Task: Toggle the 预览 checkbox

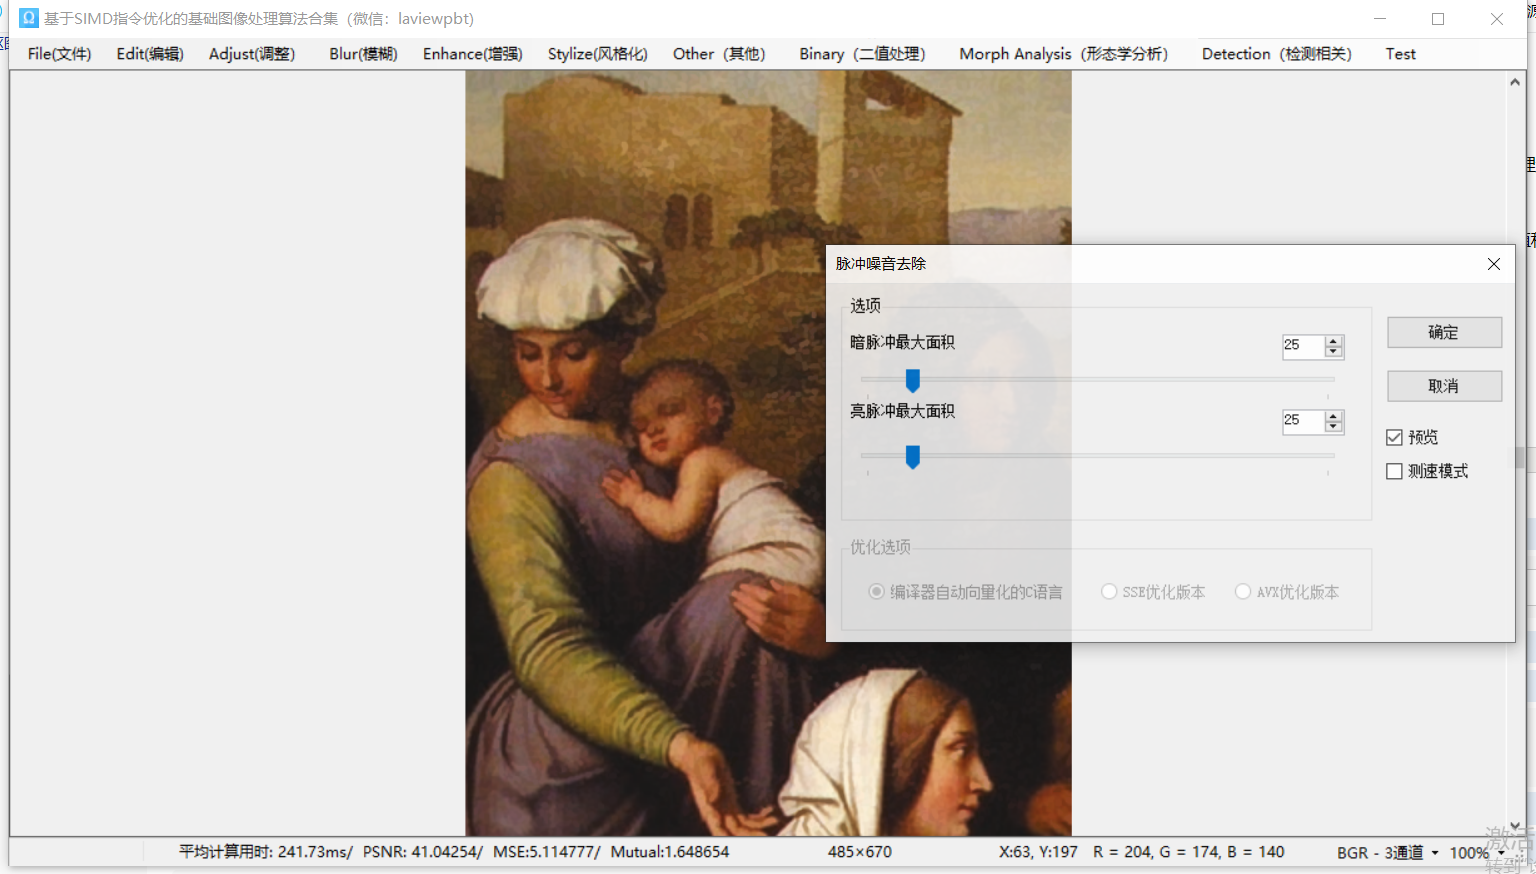Action: pos(1394,437)
